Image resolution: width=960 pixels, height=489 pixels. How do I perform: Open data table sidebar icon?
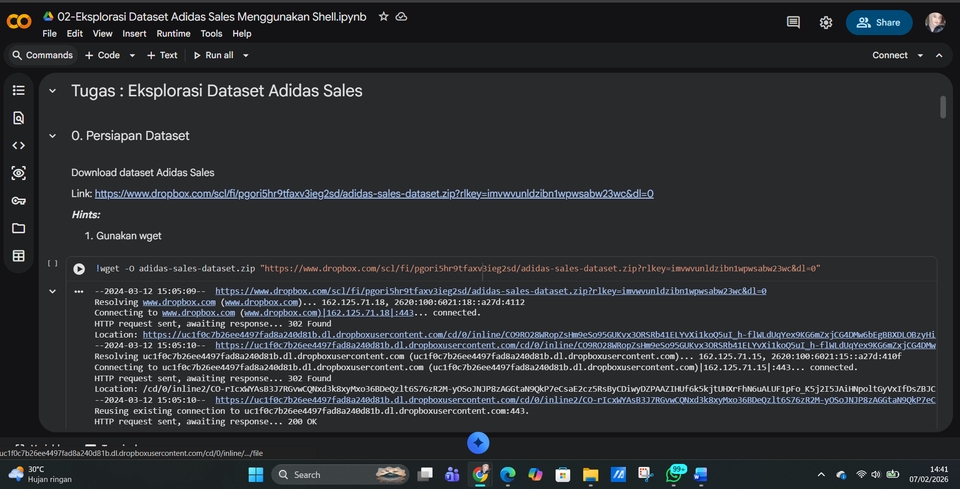tap(18, 256)
